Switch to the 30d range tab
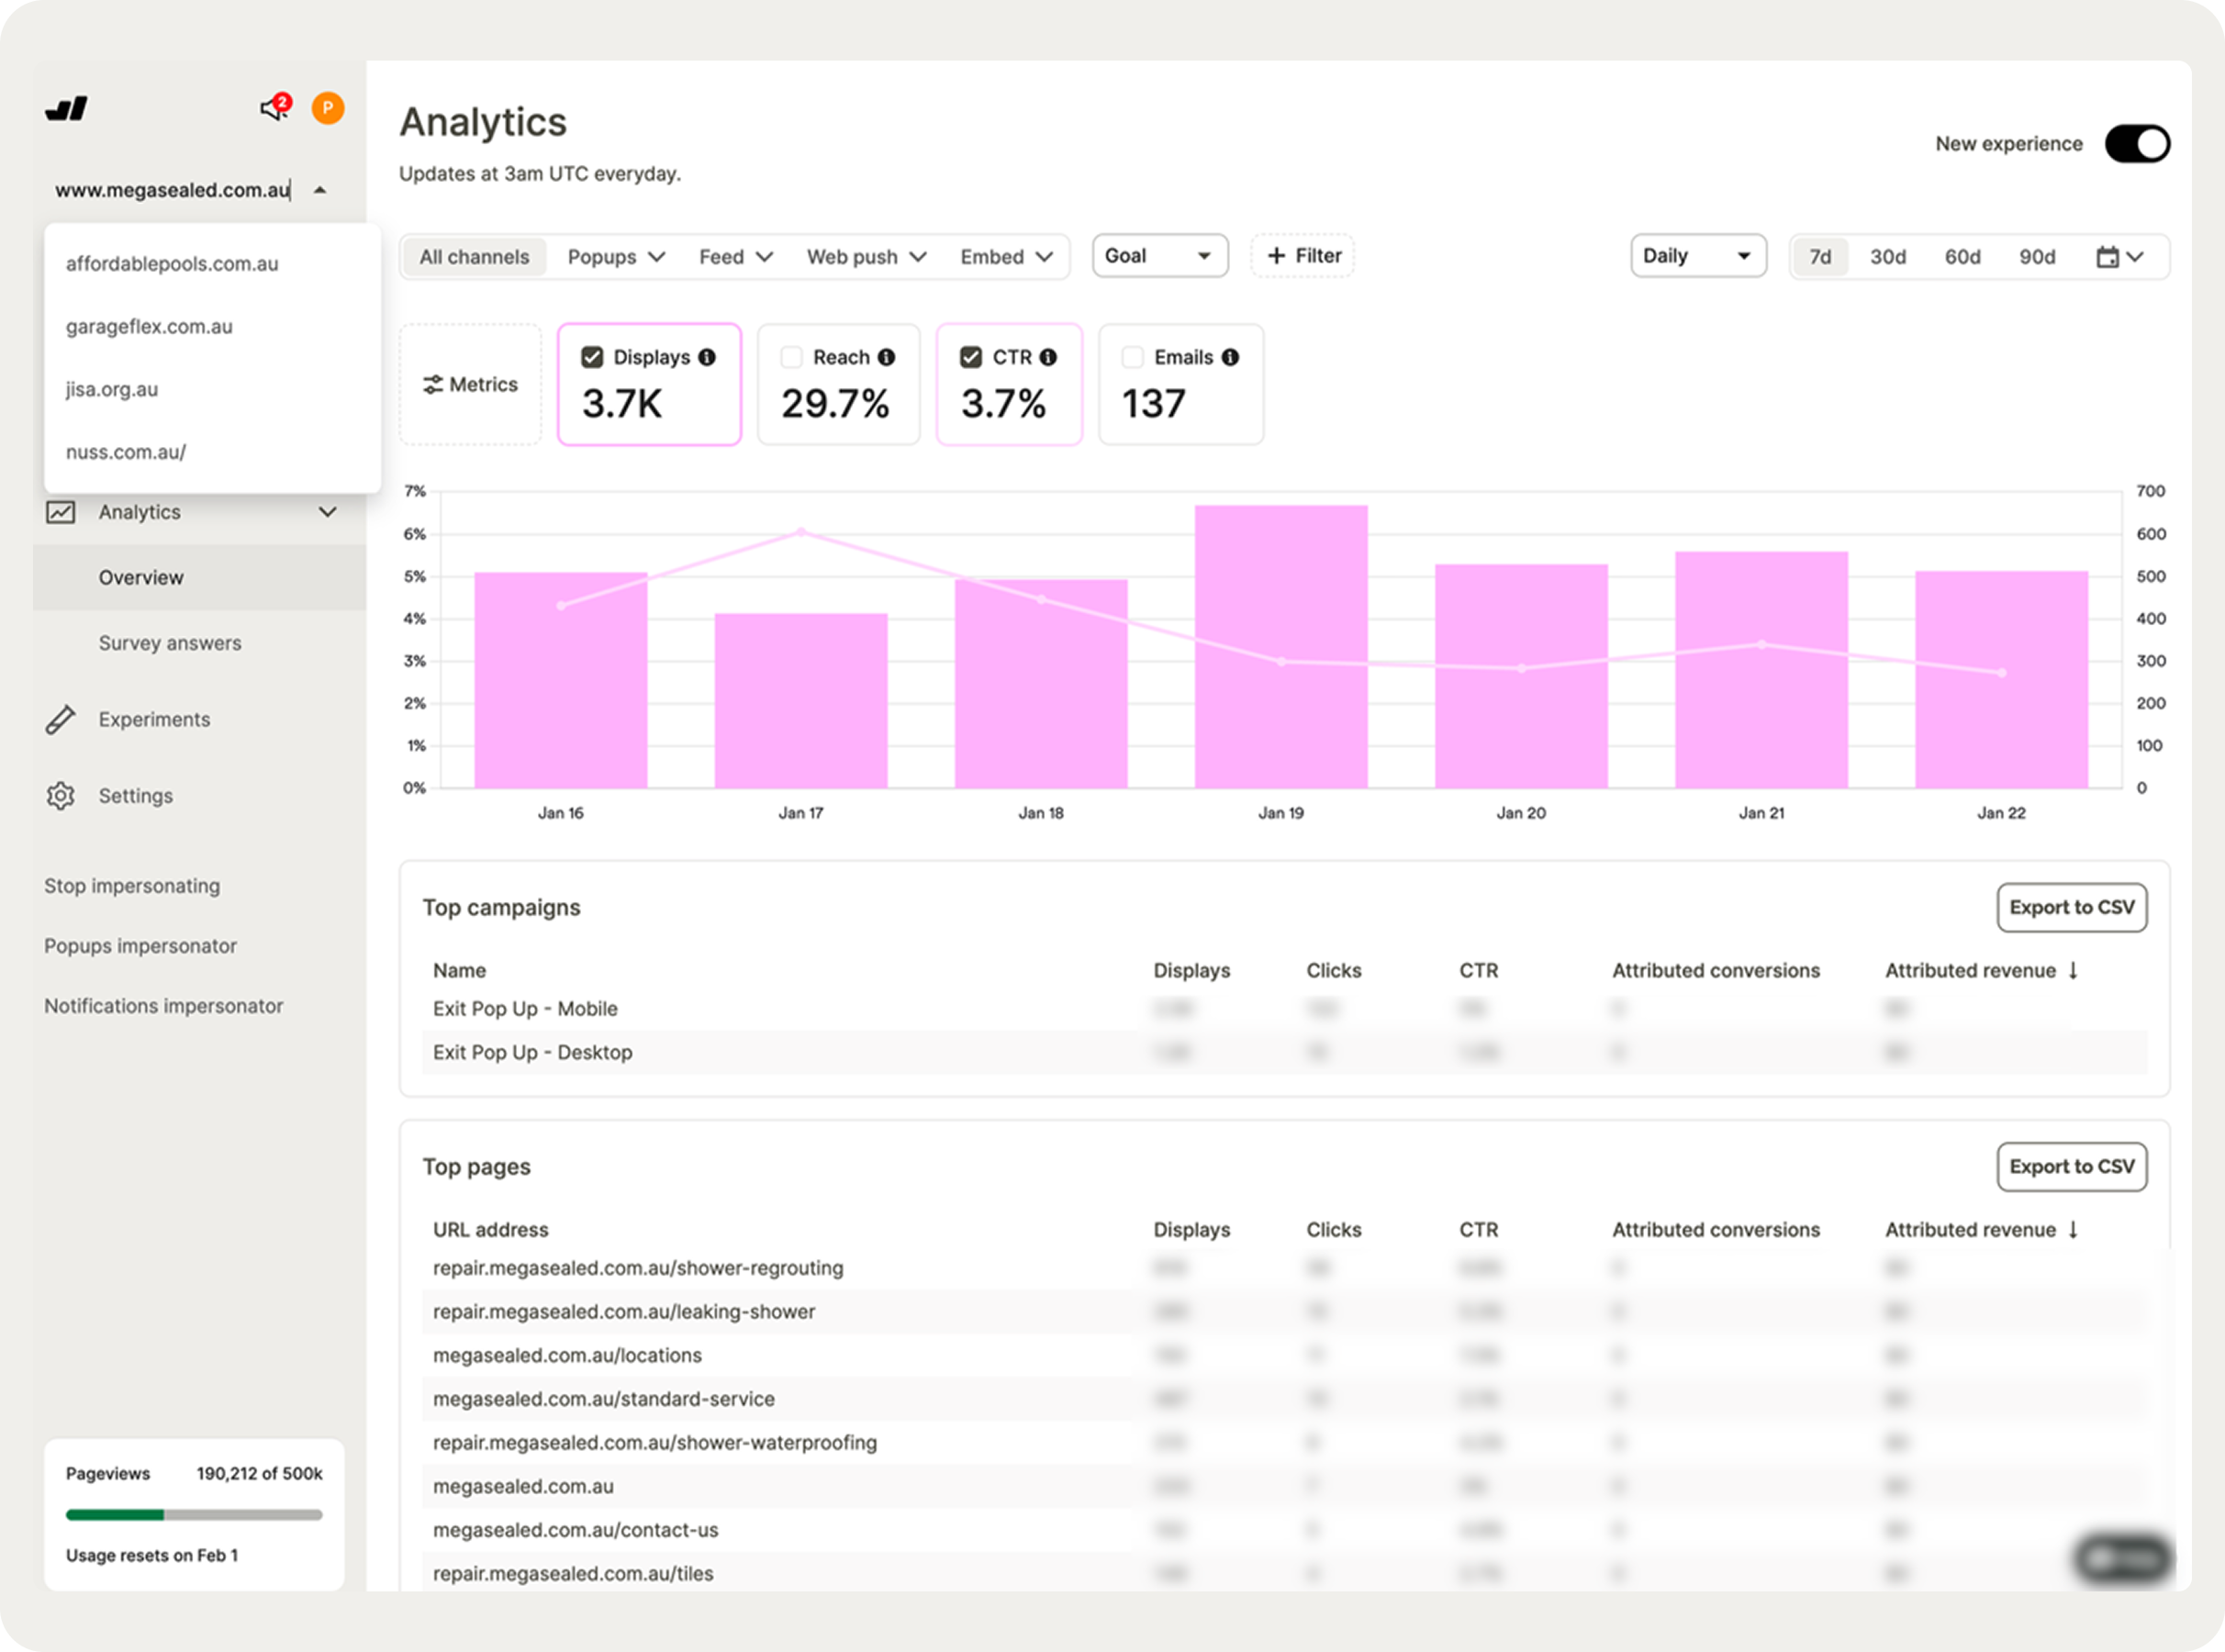Viewport: 2225px width, 1652px height. (x=1887, y=257)
